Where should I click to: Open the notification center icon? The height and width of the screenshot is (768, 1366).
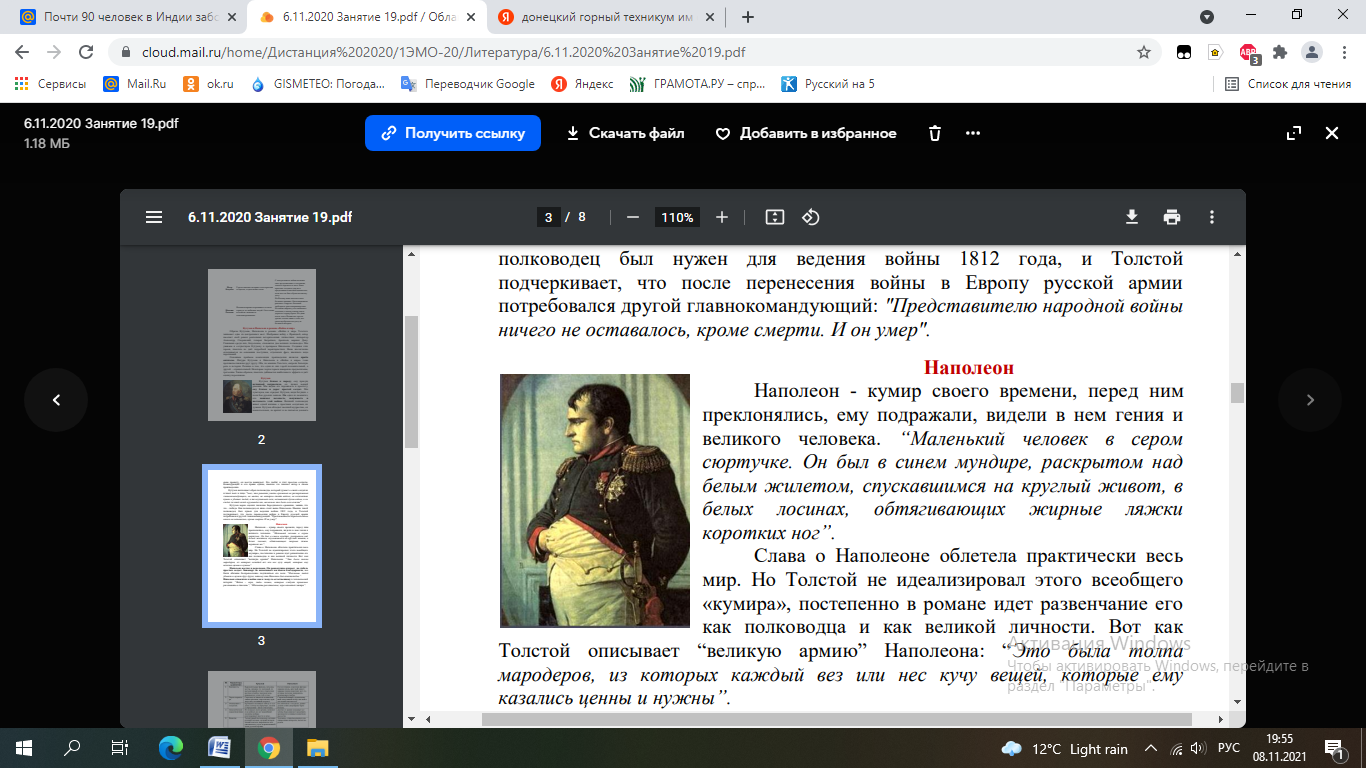(1335, 748)
